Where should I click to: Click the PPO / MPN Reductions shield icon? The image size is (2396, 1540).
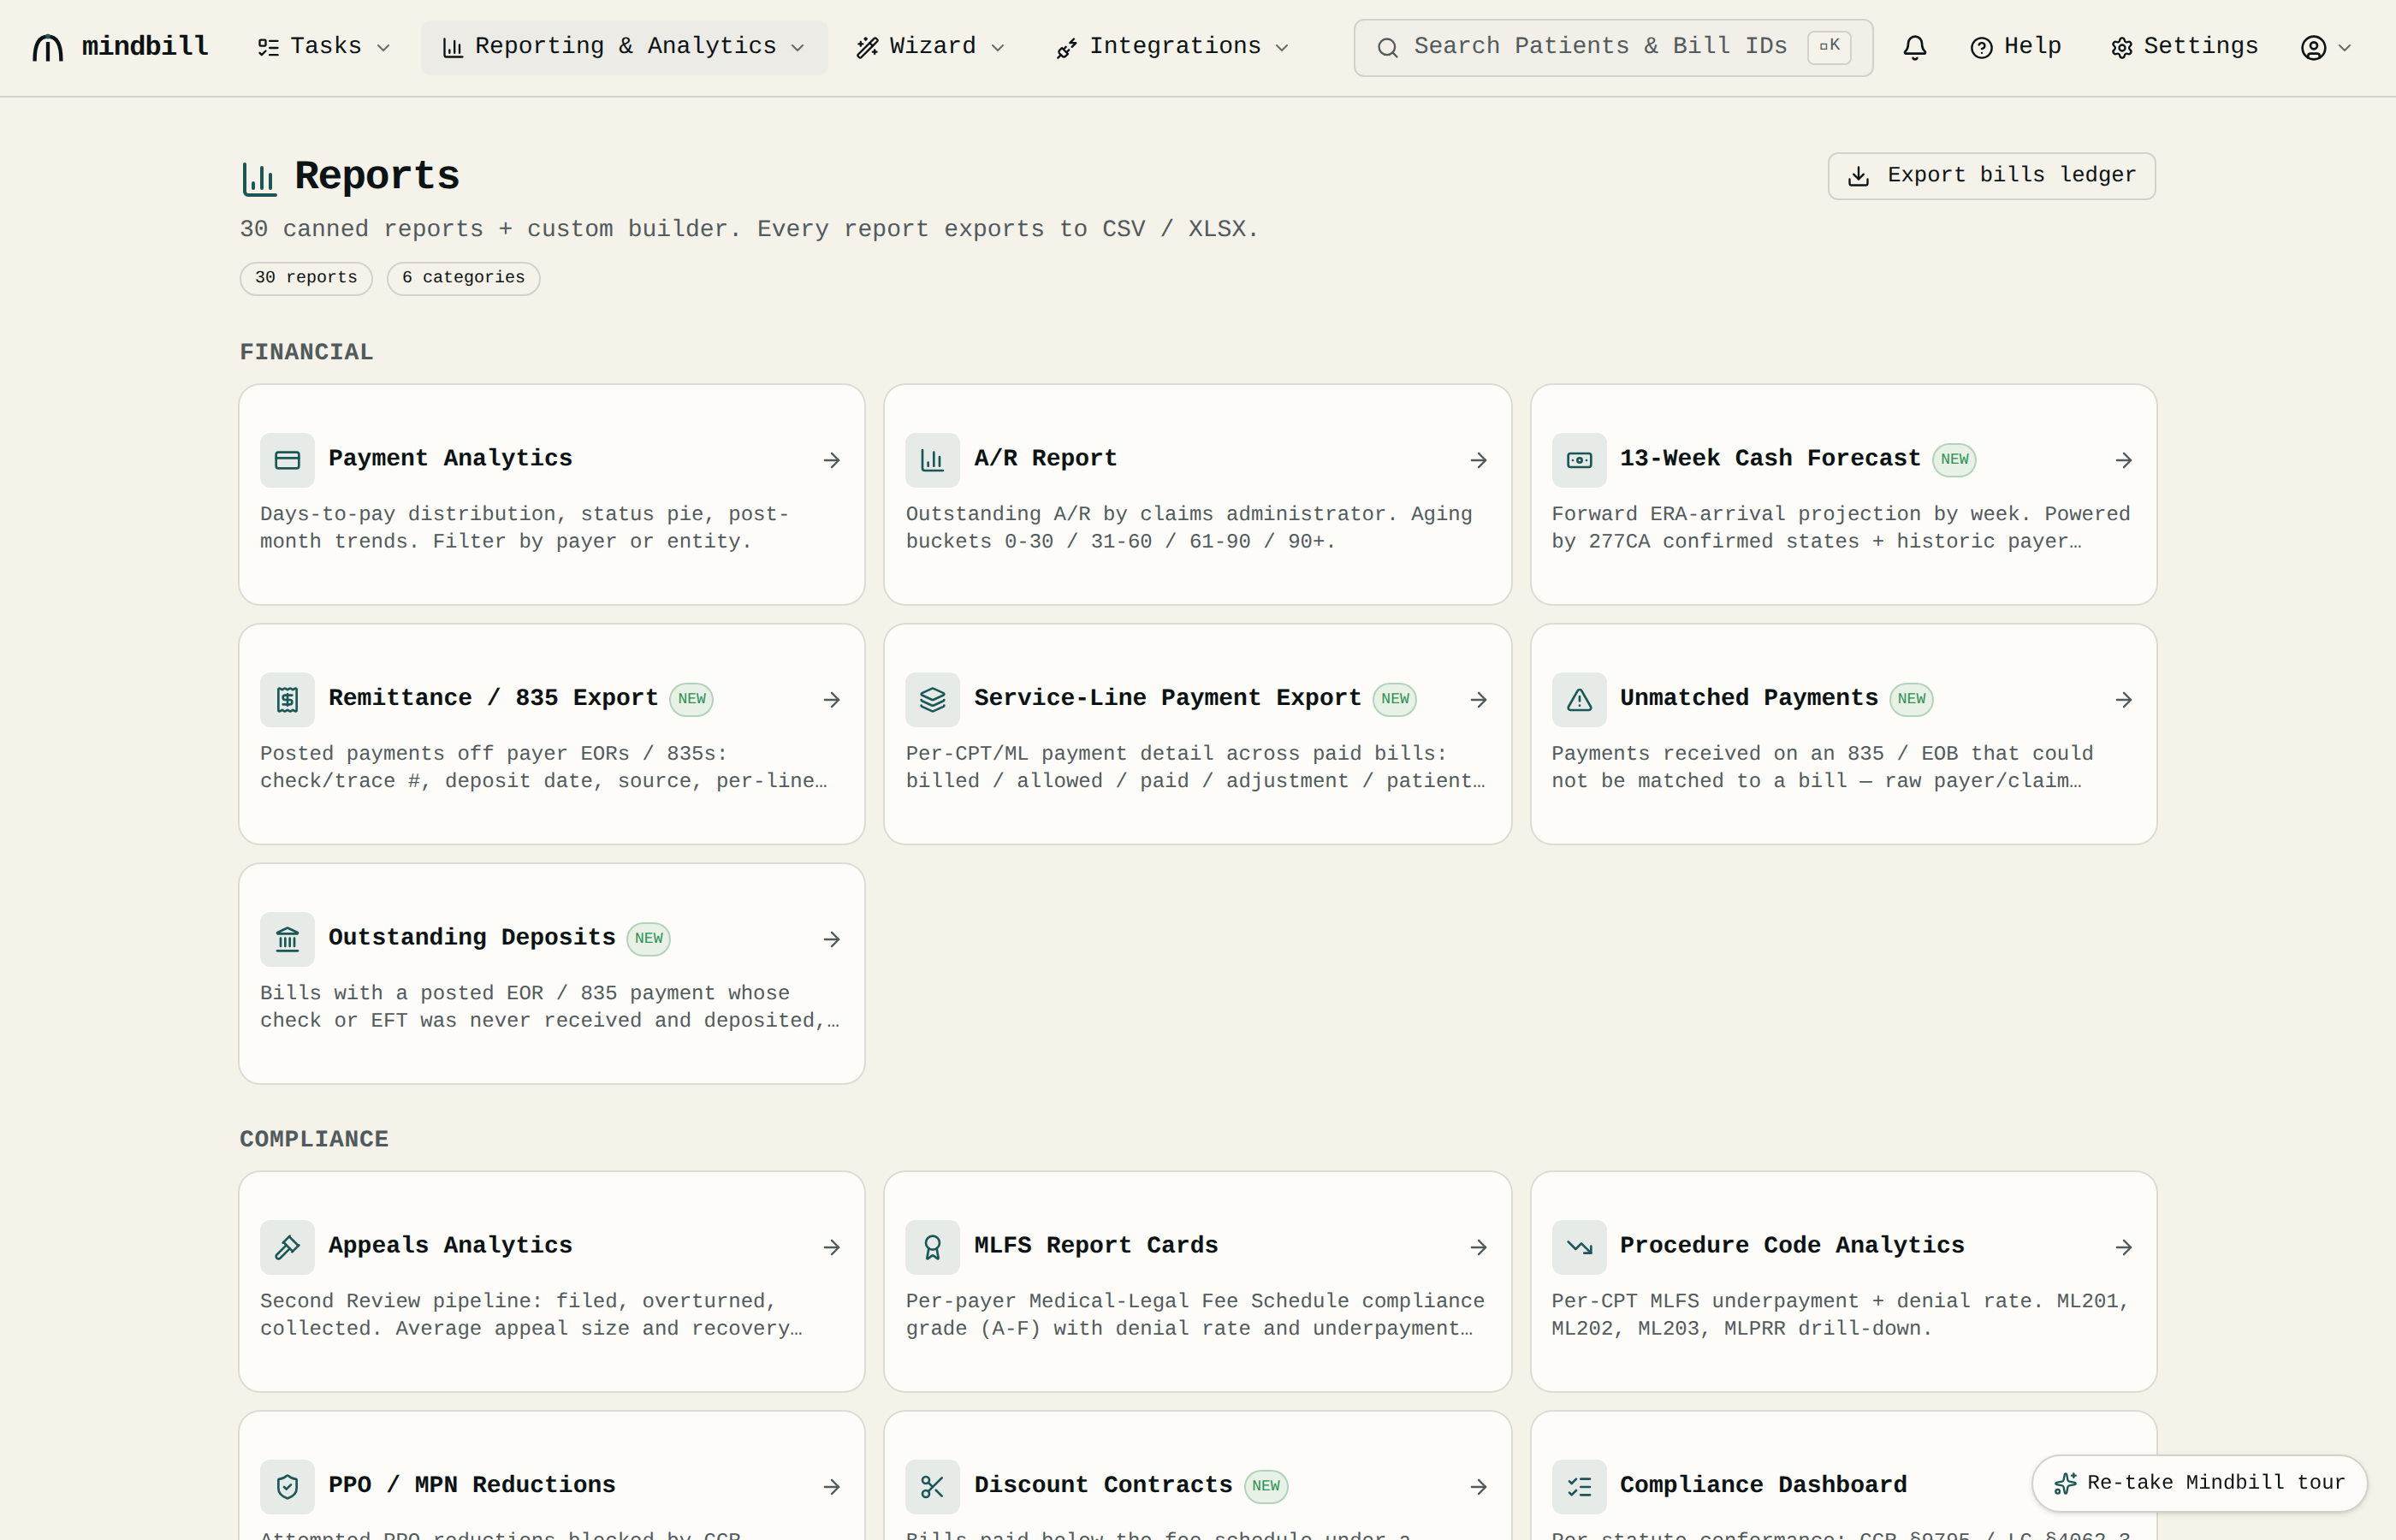tap(287, 1487)
